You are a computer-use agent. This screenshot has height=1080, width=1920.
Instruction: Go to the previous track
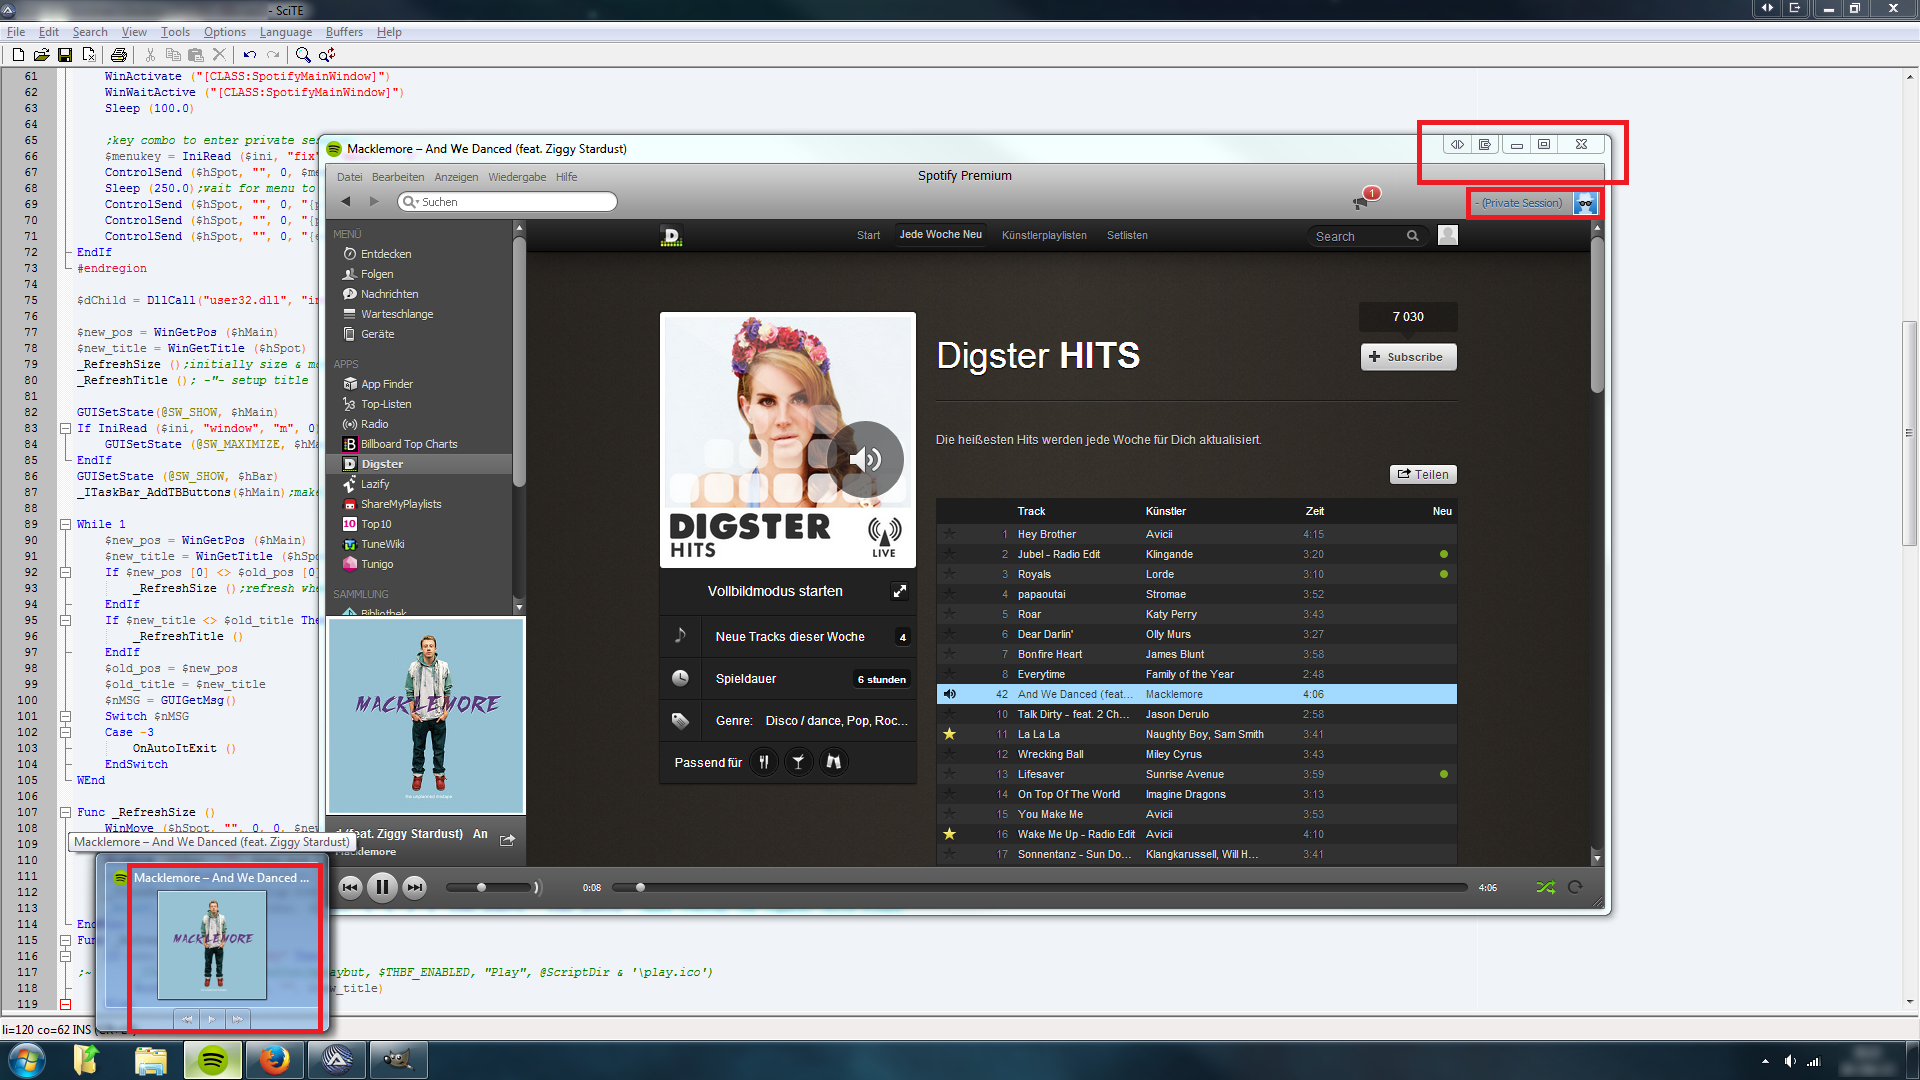[350, 887]
